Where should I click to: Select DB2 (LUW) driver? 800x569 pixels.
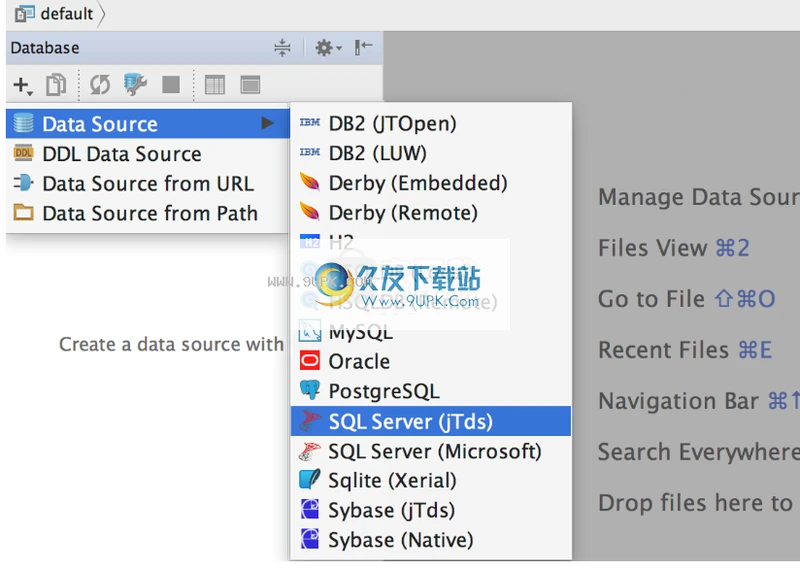tap(431, 153)
